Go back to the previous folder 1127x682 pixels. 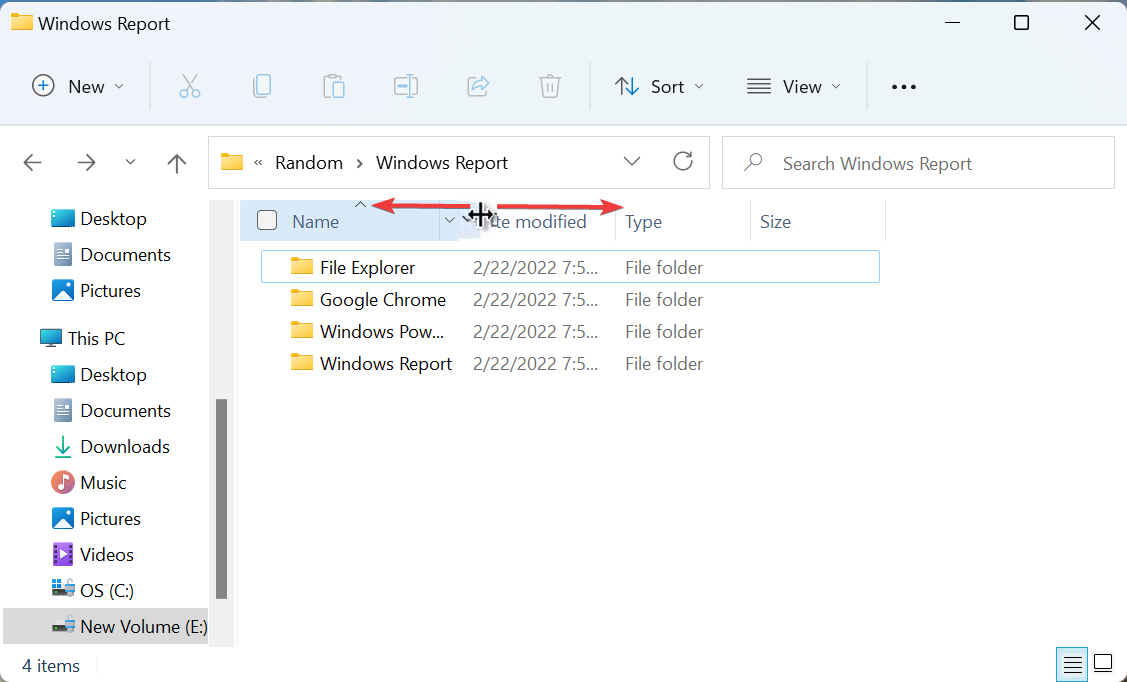pos(32,162)
